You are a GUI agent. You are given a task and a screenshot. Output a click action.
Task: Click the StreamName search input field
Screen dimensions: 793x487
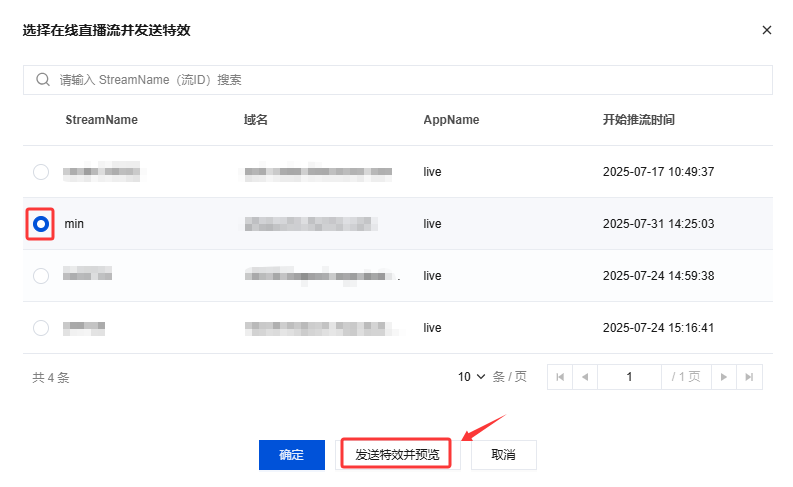coord(398,80)
